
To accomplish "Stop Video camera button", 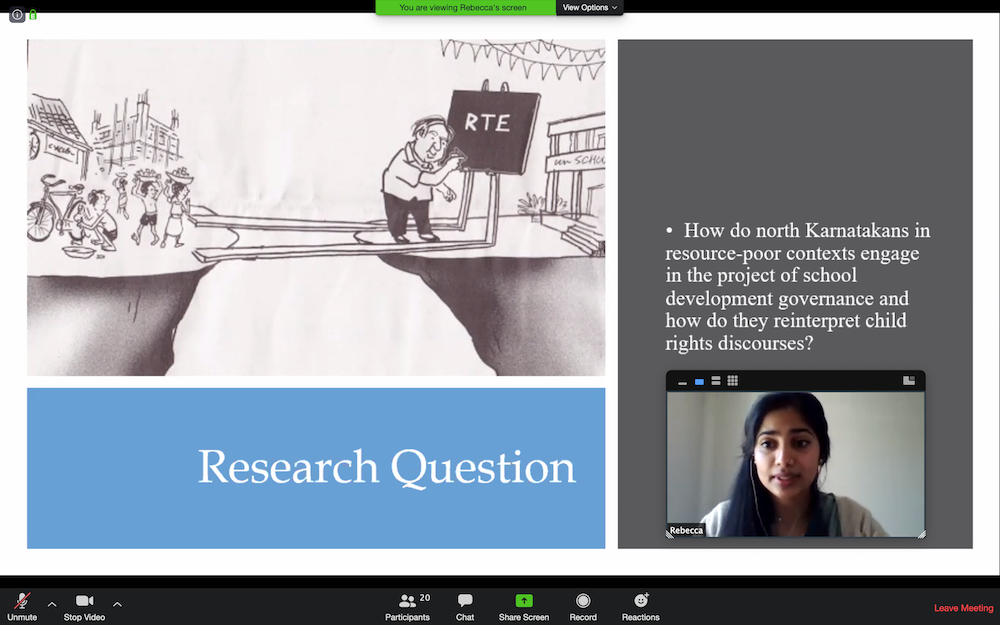I will 84,607.
